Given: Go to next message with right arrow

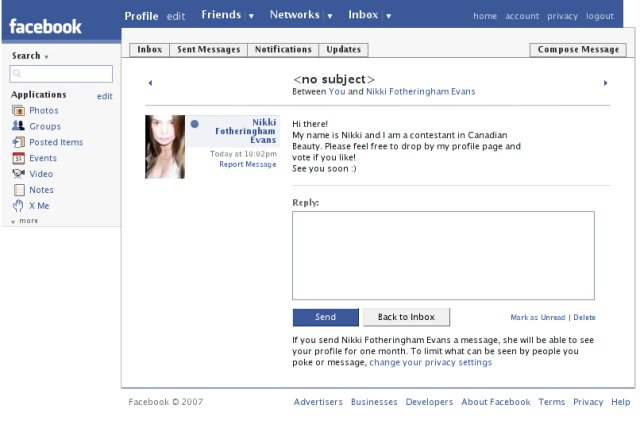Looking at the screenshot, I should coord(605,83).
